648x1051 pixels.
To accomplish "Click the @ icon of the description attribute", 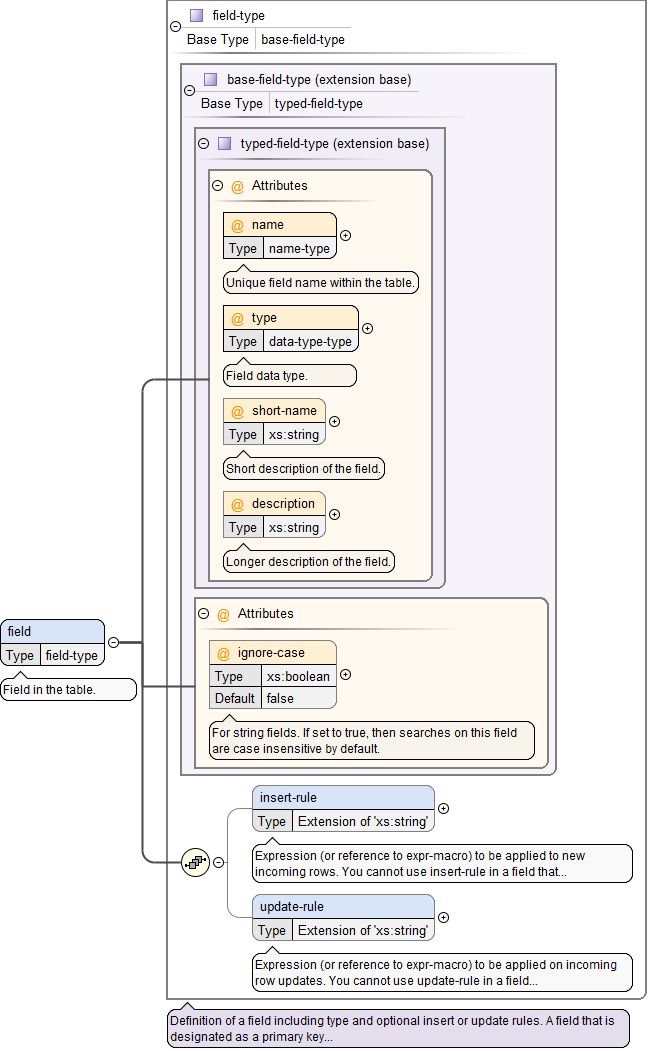I will [x=238, y=504].
